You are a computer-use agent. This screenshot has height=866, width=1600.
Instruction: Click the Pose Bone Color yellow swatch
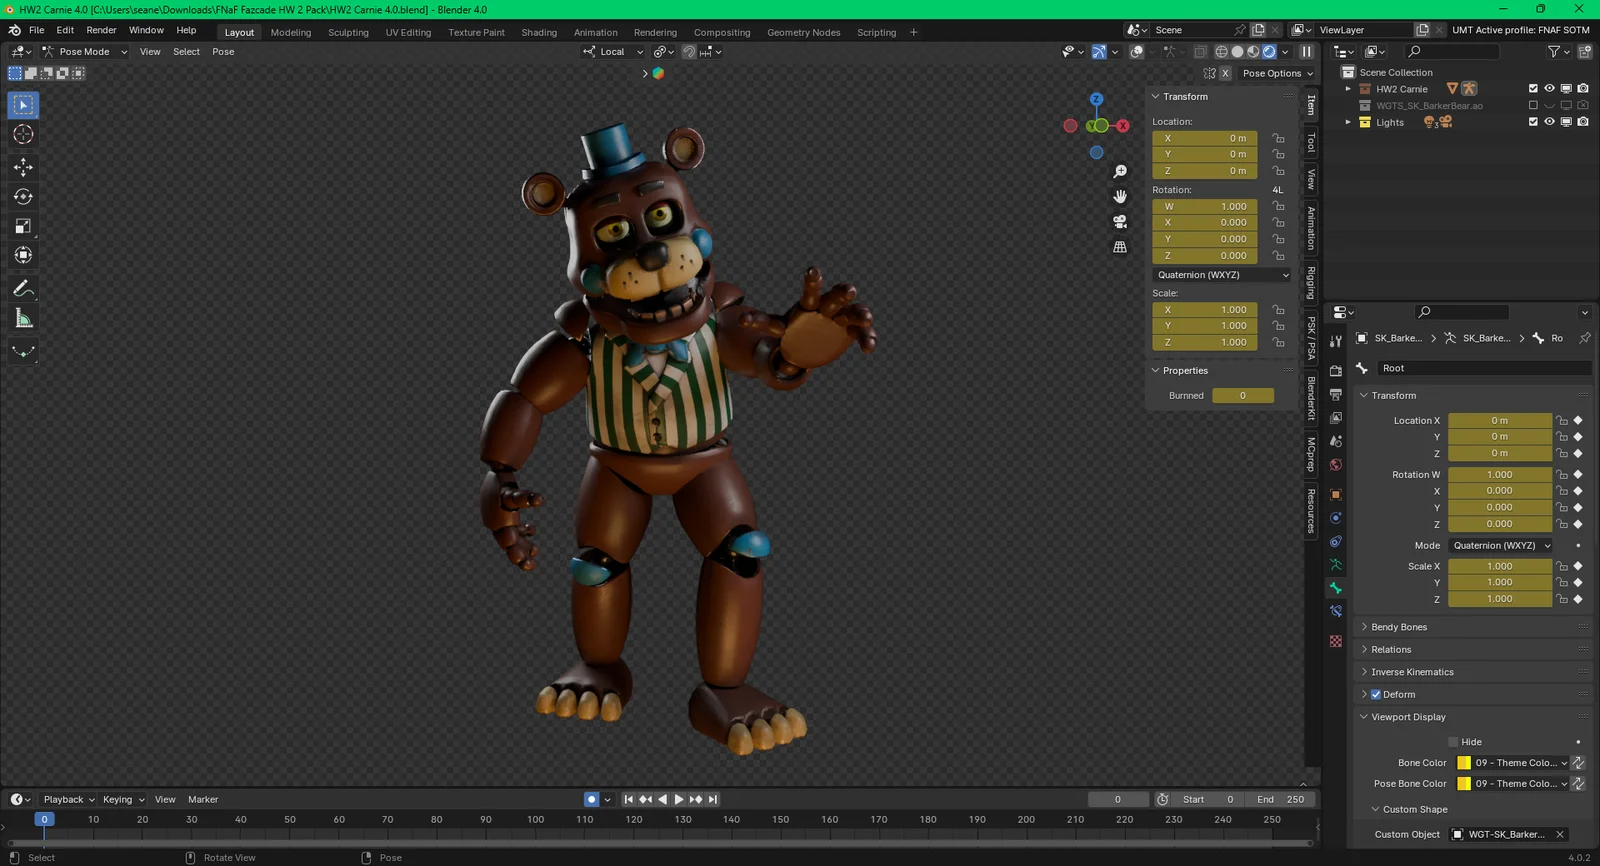tap(1464, 784)
